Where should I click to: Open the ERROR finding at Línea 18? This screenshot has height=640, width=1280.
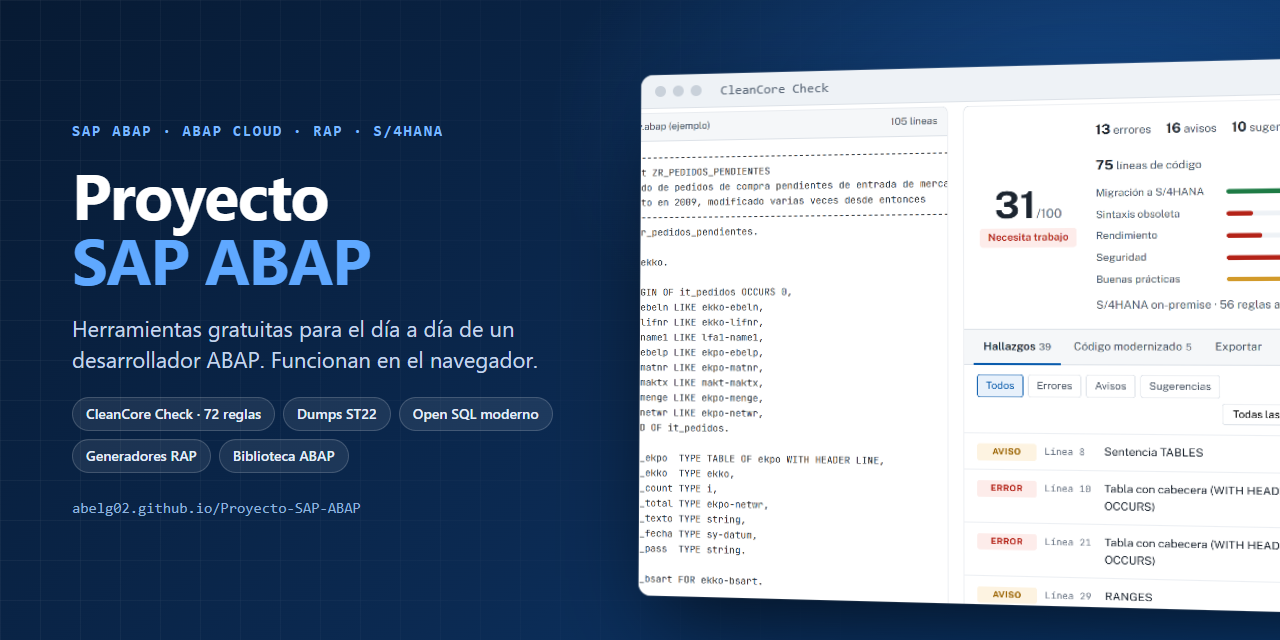[x=1122, y=498]
